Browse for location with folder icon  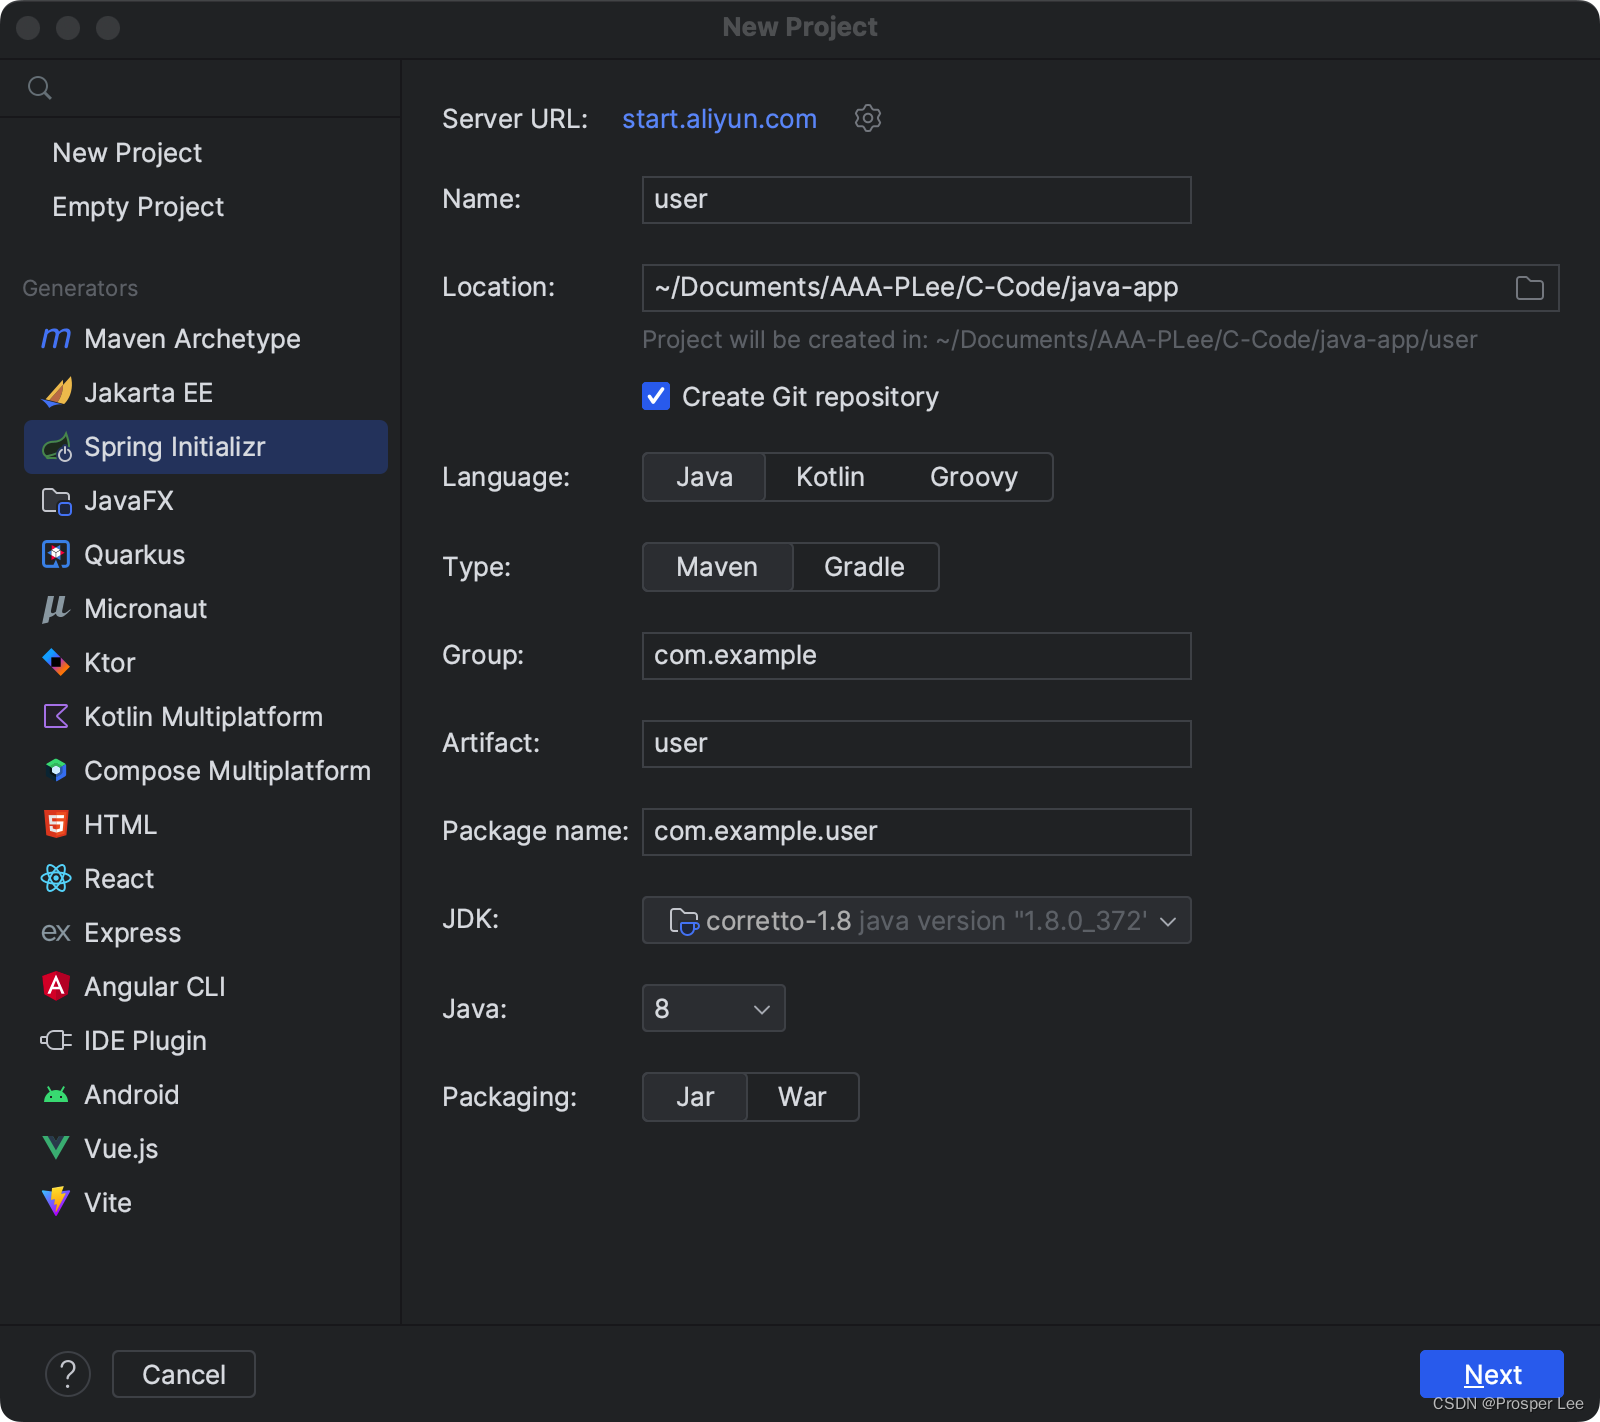click(1529, 288)
